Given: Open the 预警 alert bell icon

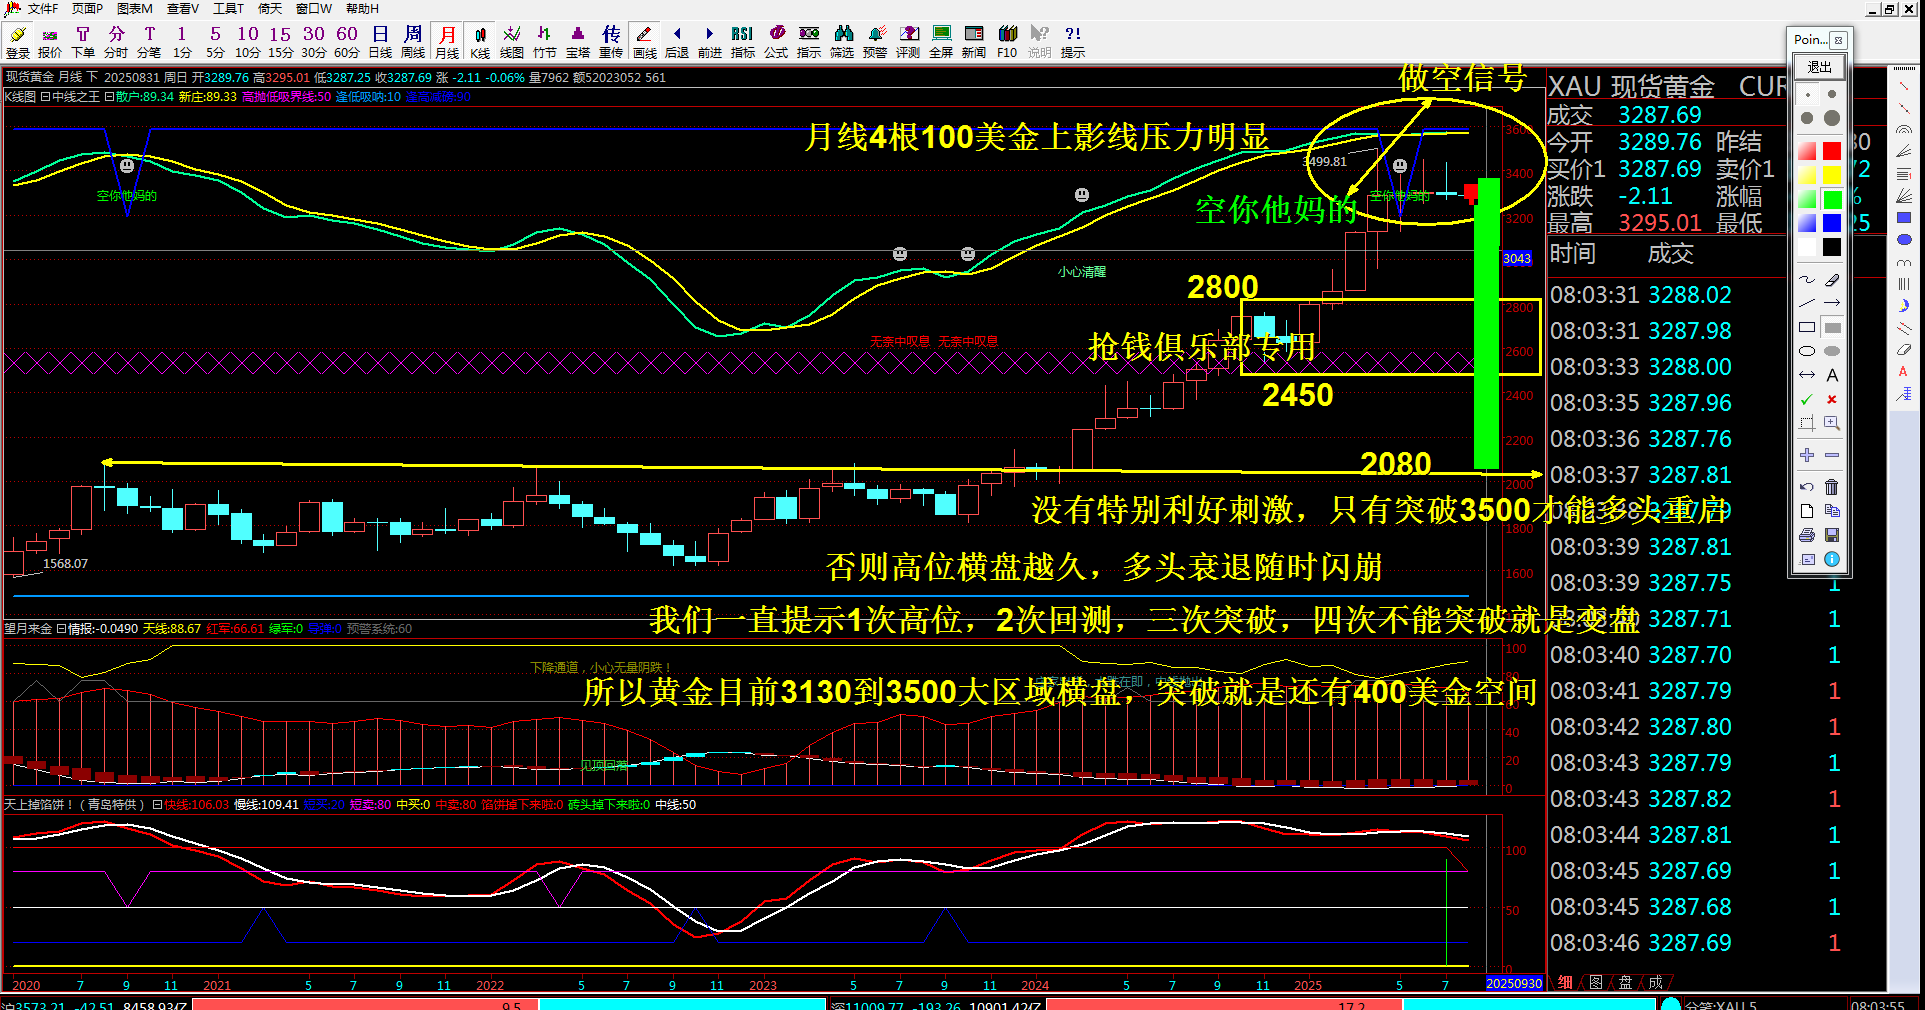Looking at the screenshot, I should pyautogui.click(x=875, y=42).
